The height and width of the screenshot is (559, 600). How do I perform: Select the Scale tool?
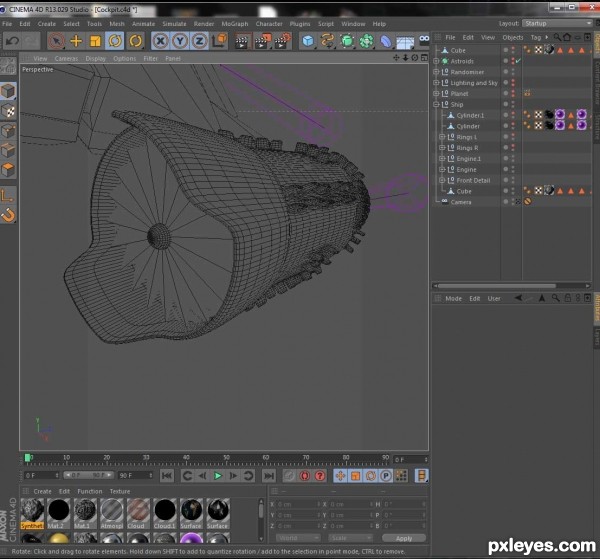95,41
